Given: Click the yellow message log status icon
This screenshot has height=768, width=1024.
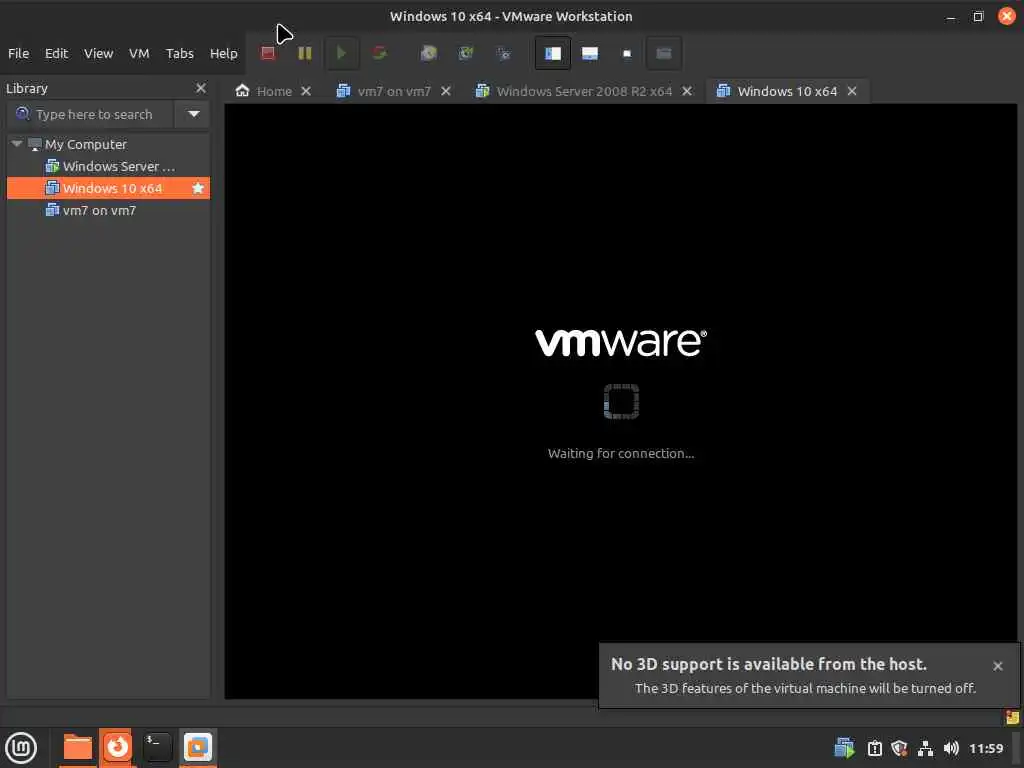Looking at the screenshot, I should [1012, 717].
